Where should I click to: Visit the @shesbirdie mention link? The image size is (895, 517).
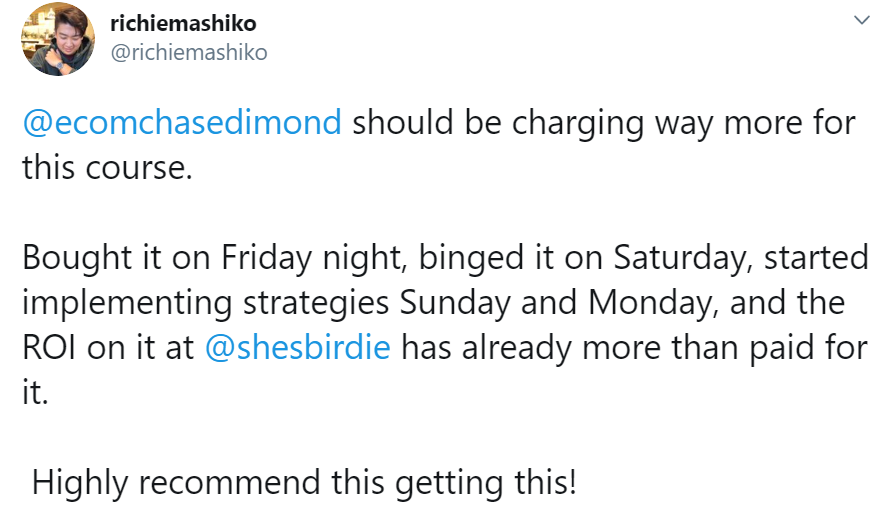point(297,347)
